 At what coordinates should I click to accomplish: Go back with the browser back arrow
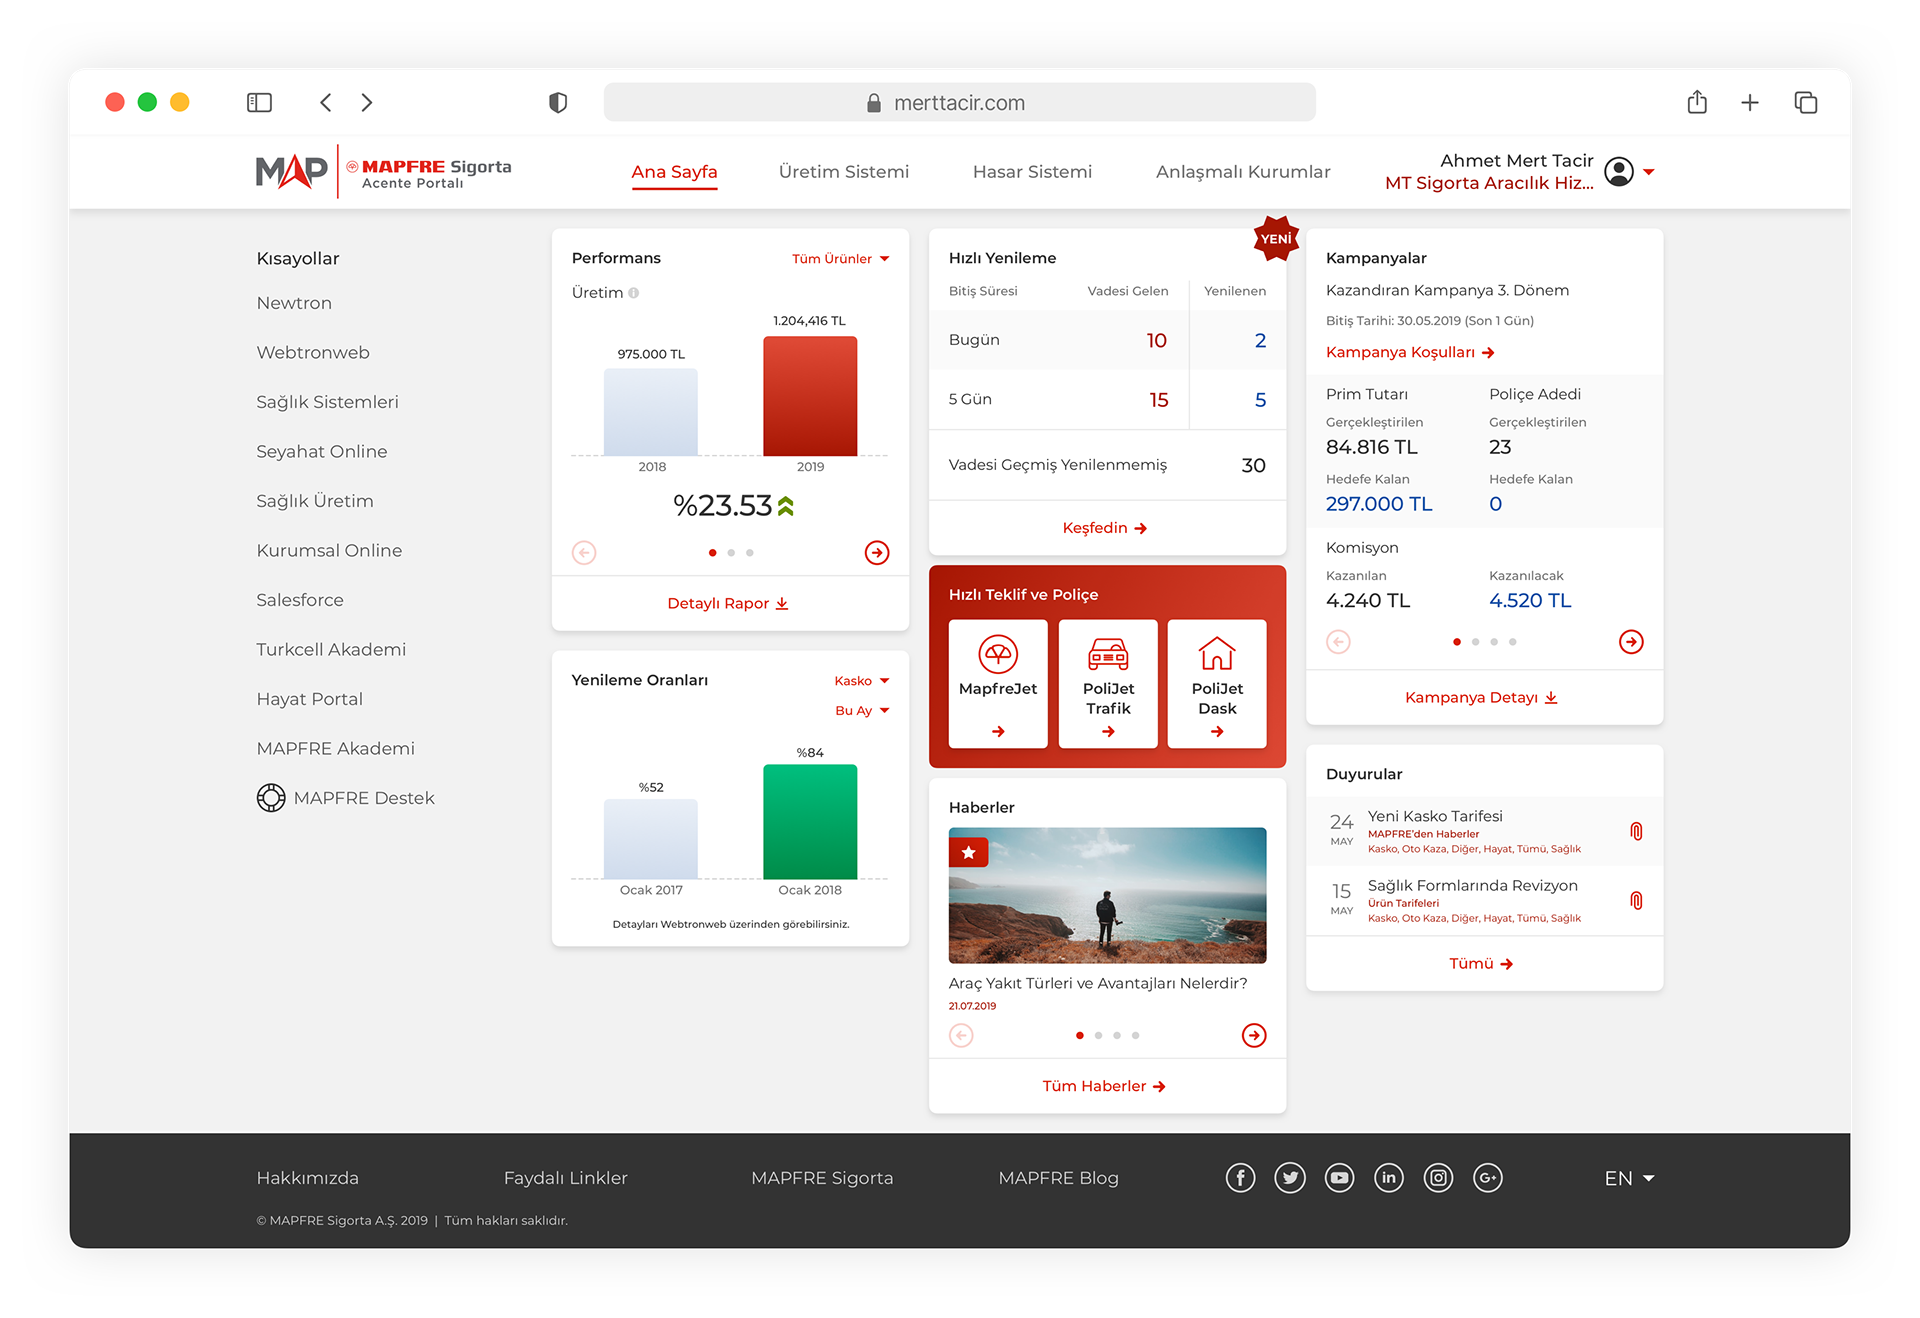(326, 102)
